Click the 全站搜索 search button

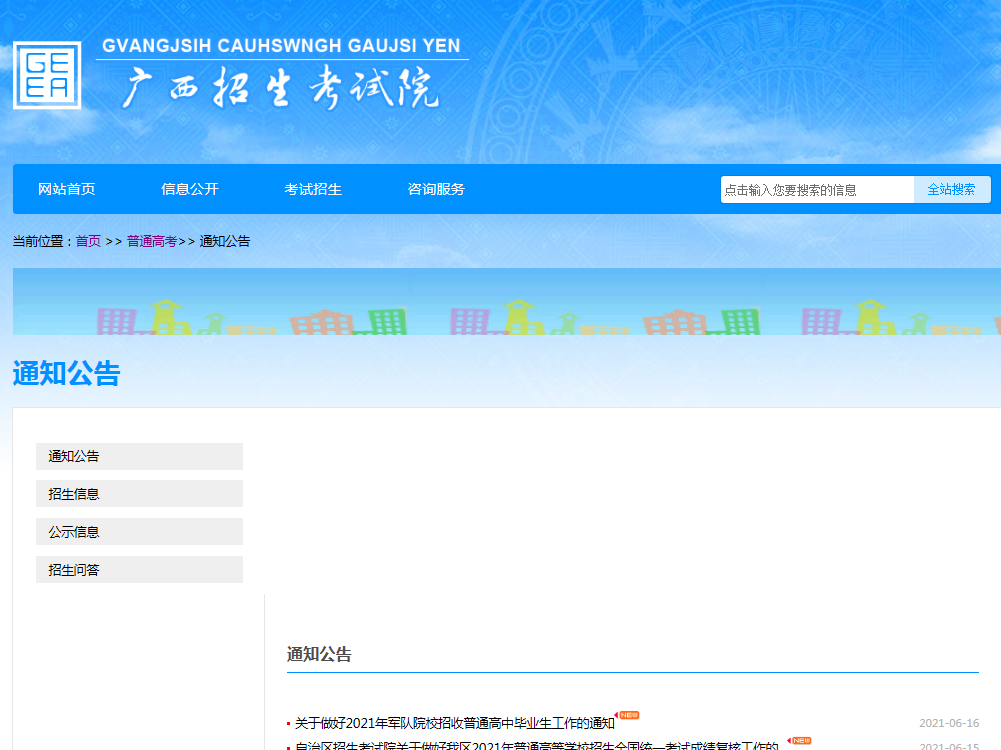click(951, 189)
